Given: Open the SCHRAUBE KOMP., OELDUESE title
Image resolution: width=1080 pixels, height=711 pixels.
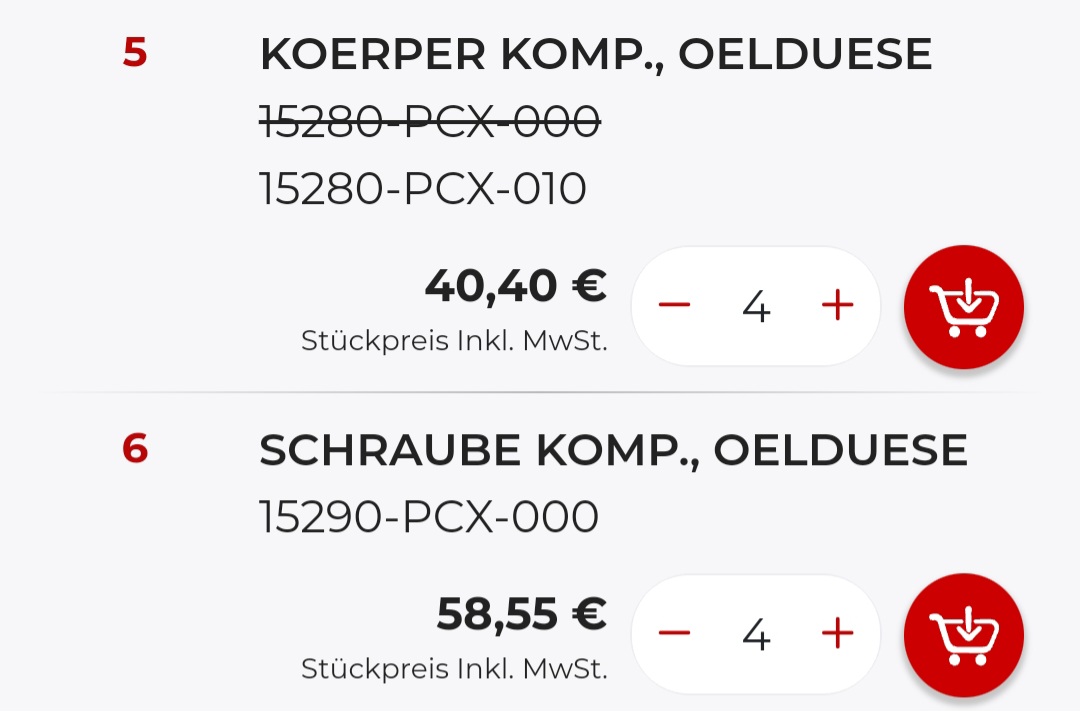Looking at the screenshot, I should [x=613, y=451].
